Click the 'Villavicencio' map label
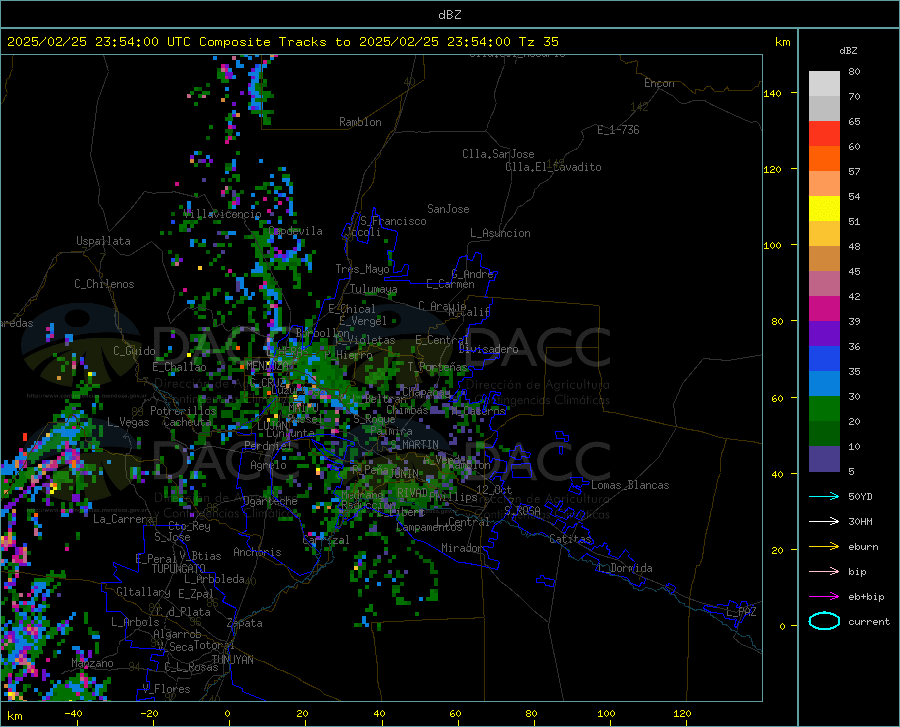Viewport: 900px width, 727px height. [223, 214]
